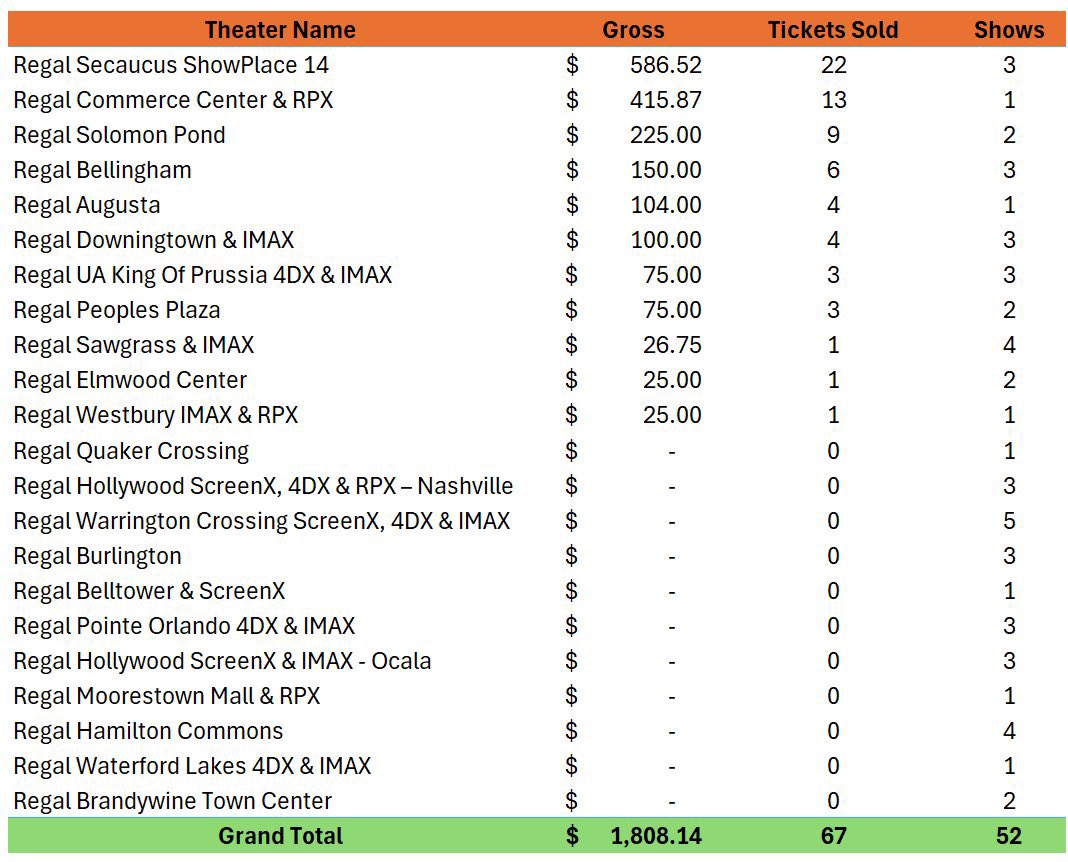
Task: Select the Regal Westbury IMAX & RPX cell
Action: point(155,415)
